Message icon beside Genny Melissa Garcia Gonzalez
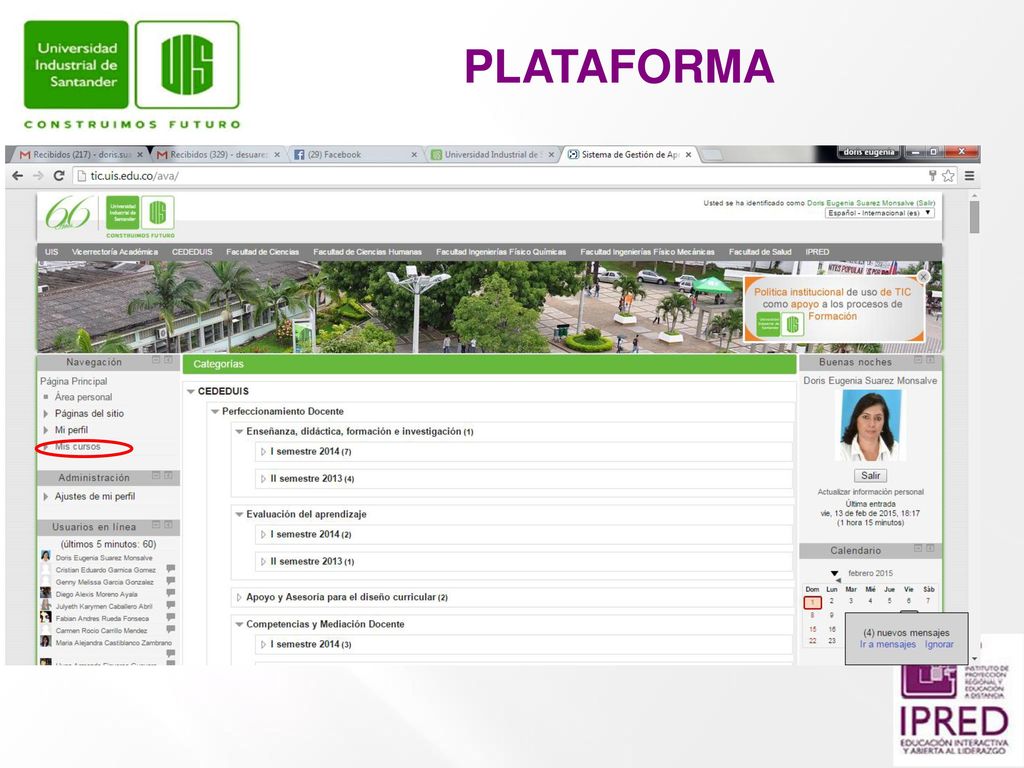1024x768 pixels. coord(170,581)
